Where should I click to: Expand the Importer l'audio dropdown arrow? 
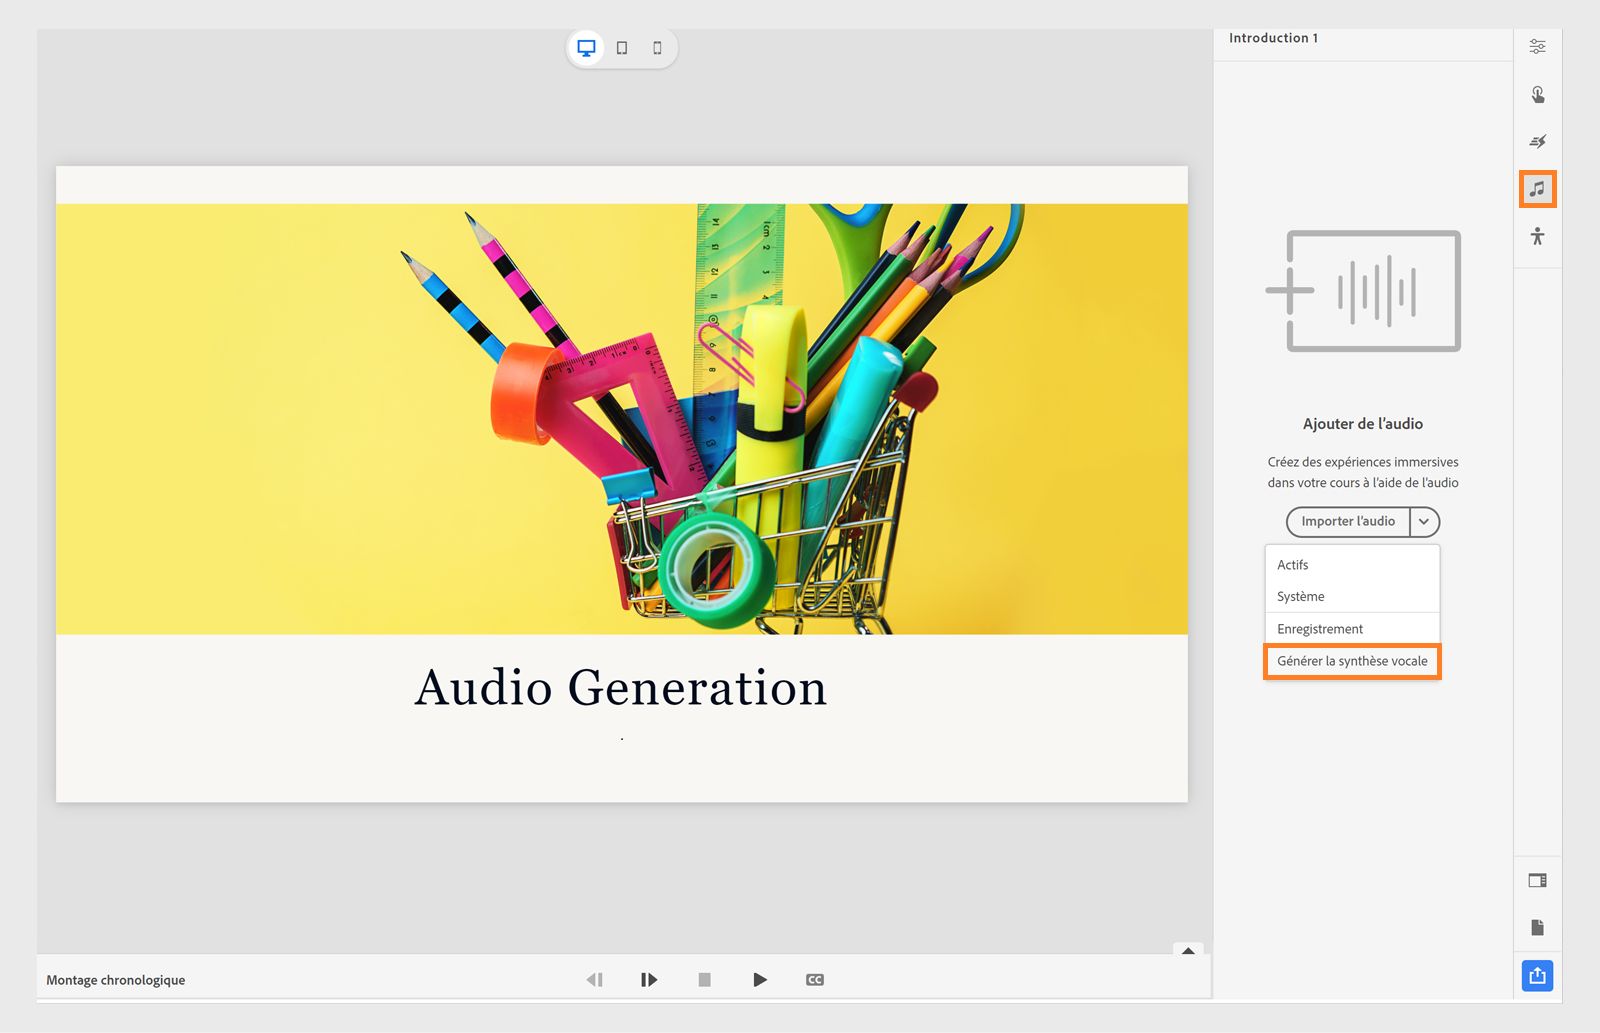point(1424,522)
